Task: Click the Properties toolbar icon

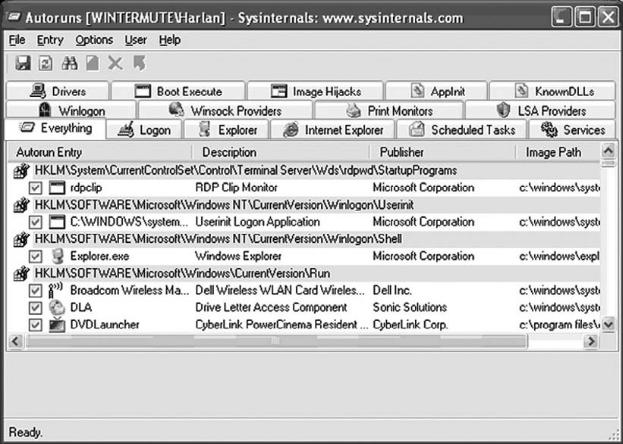Action: coord(92,63)
